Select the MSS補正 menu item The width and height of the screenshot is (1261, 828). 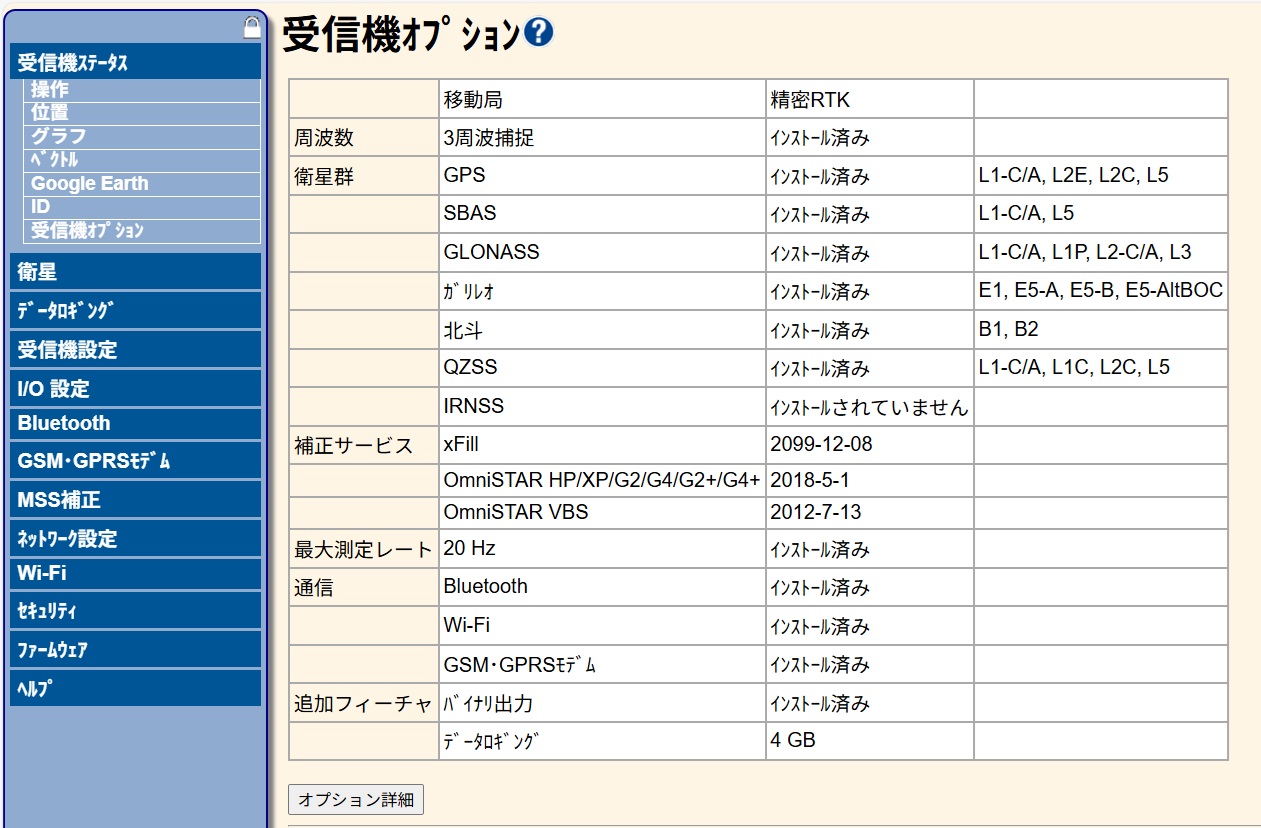(59, 500)
